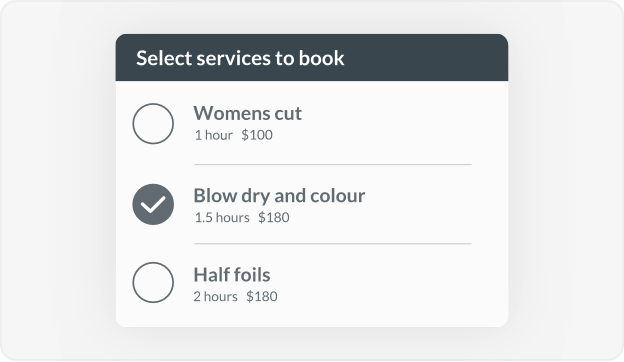Select the Half foils service title
The height and width of the screenshot is (362, 624).
click(x=232, y=275)
